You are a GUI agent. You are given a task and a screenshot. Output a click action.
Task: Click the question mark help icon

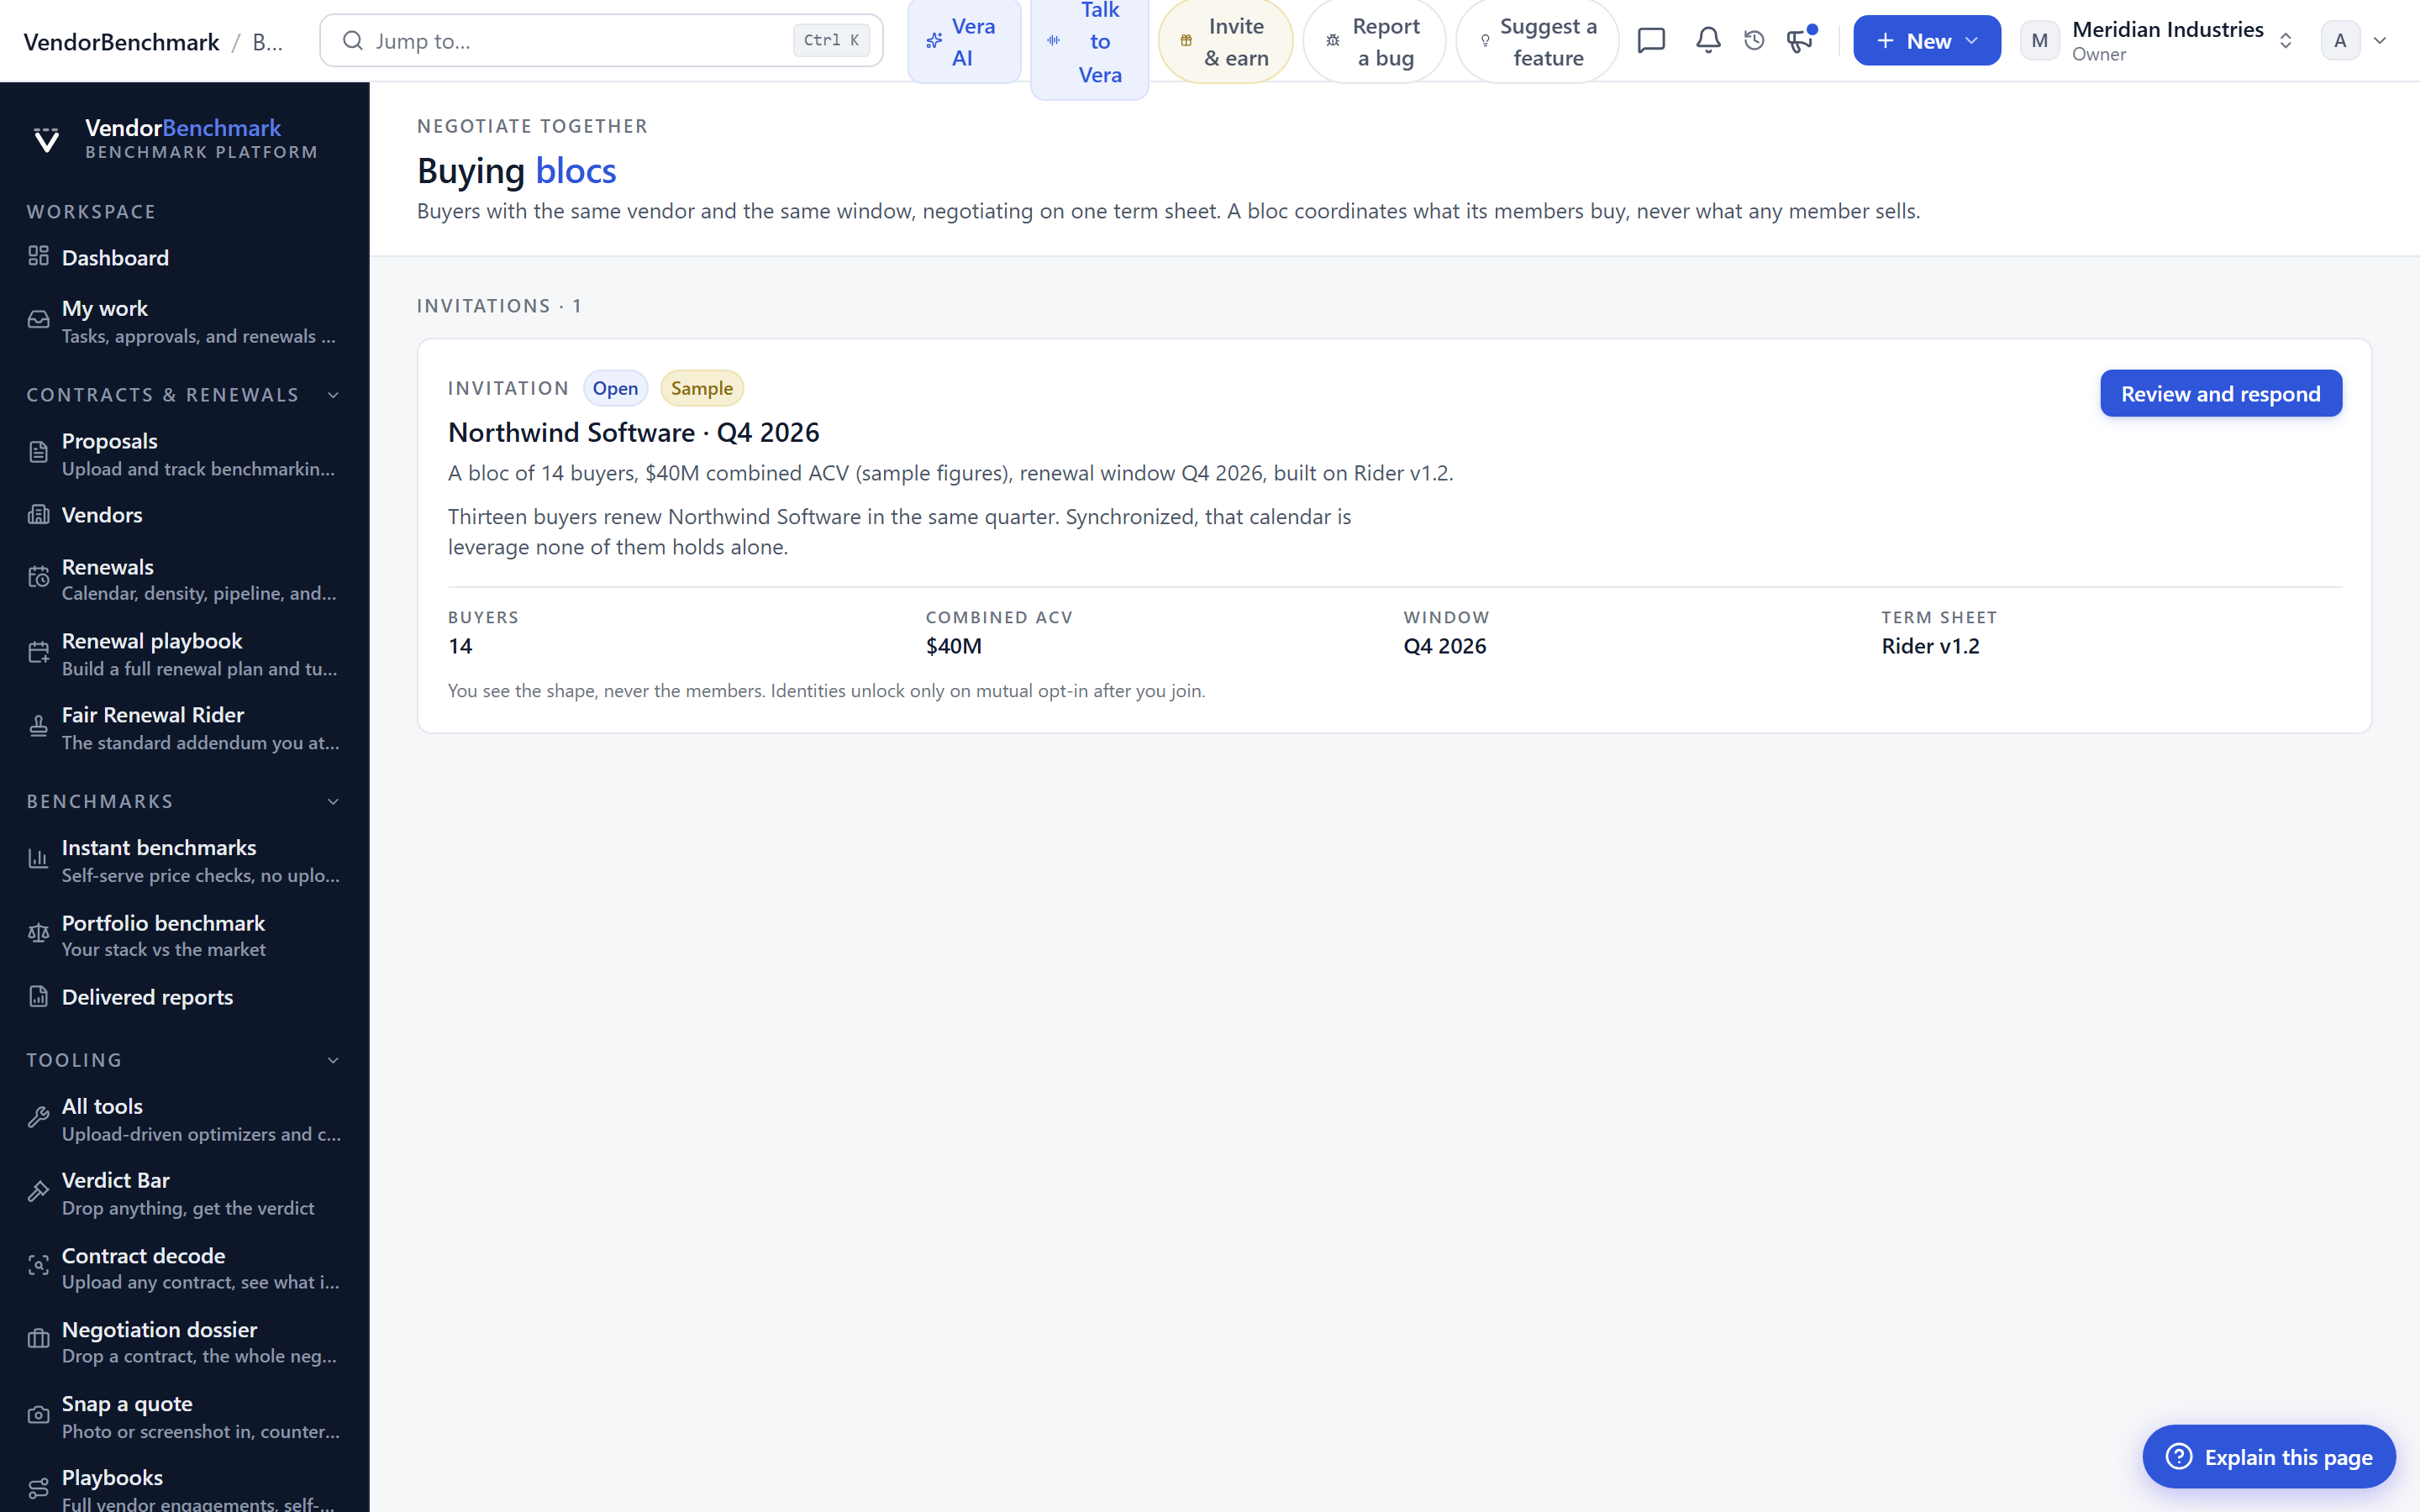click(2179, 1456)
